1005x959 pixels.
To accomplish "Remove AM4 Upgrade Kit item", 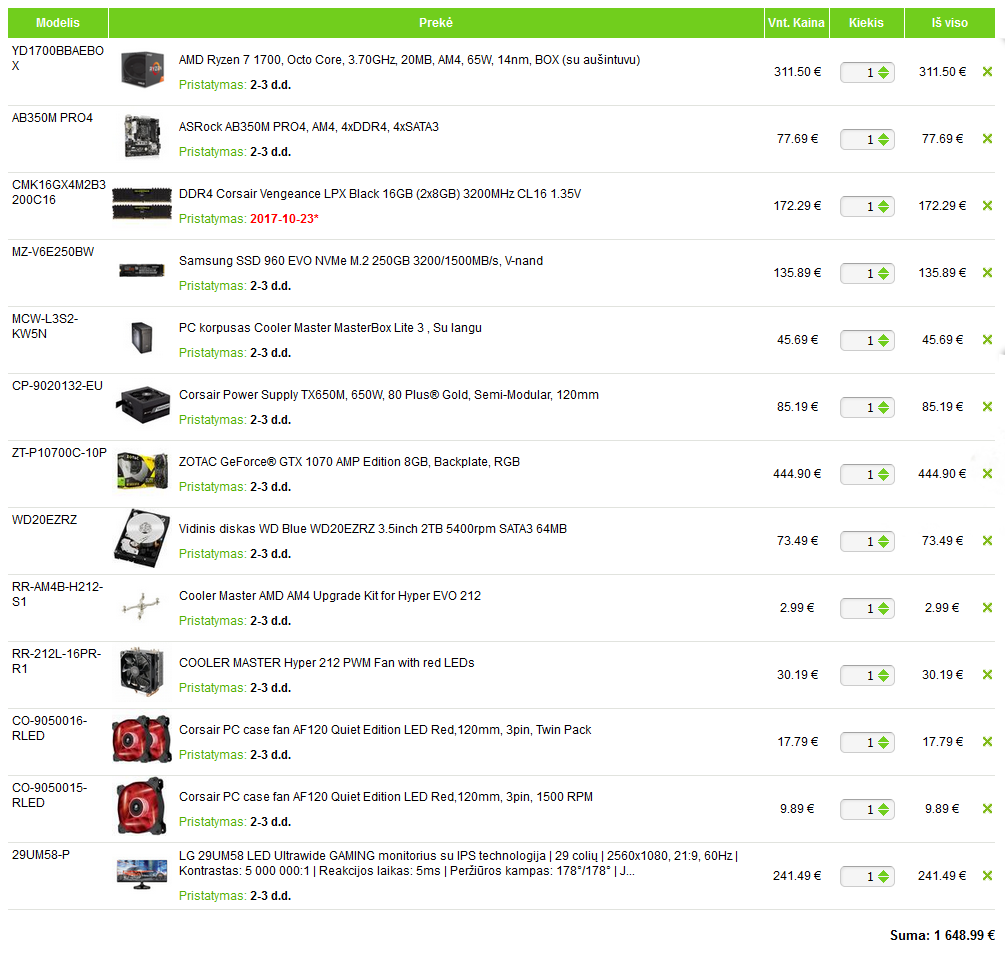I will (x=987, y=608).
